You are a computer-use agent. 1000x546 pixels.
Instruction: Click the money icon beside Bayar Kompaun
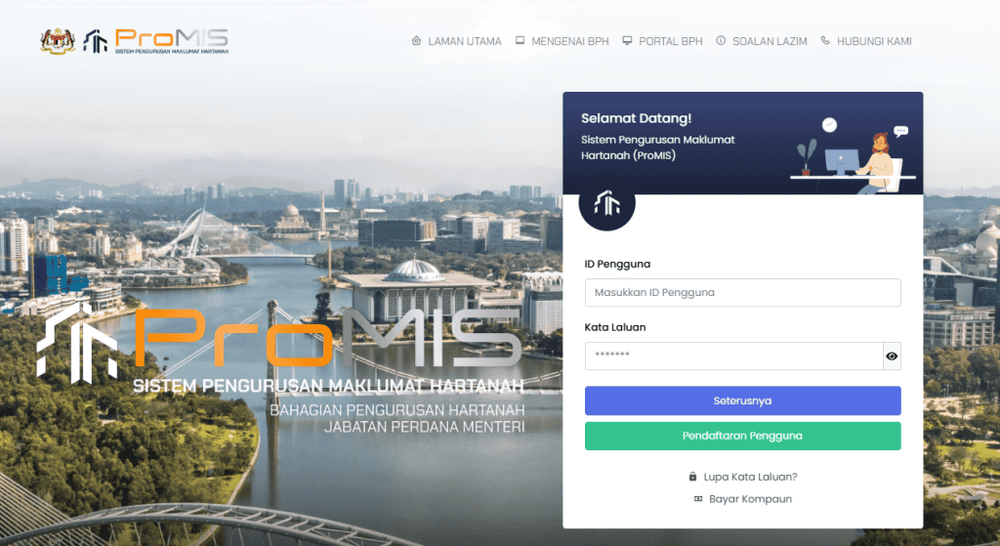(x=698, y=499)
